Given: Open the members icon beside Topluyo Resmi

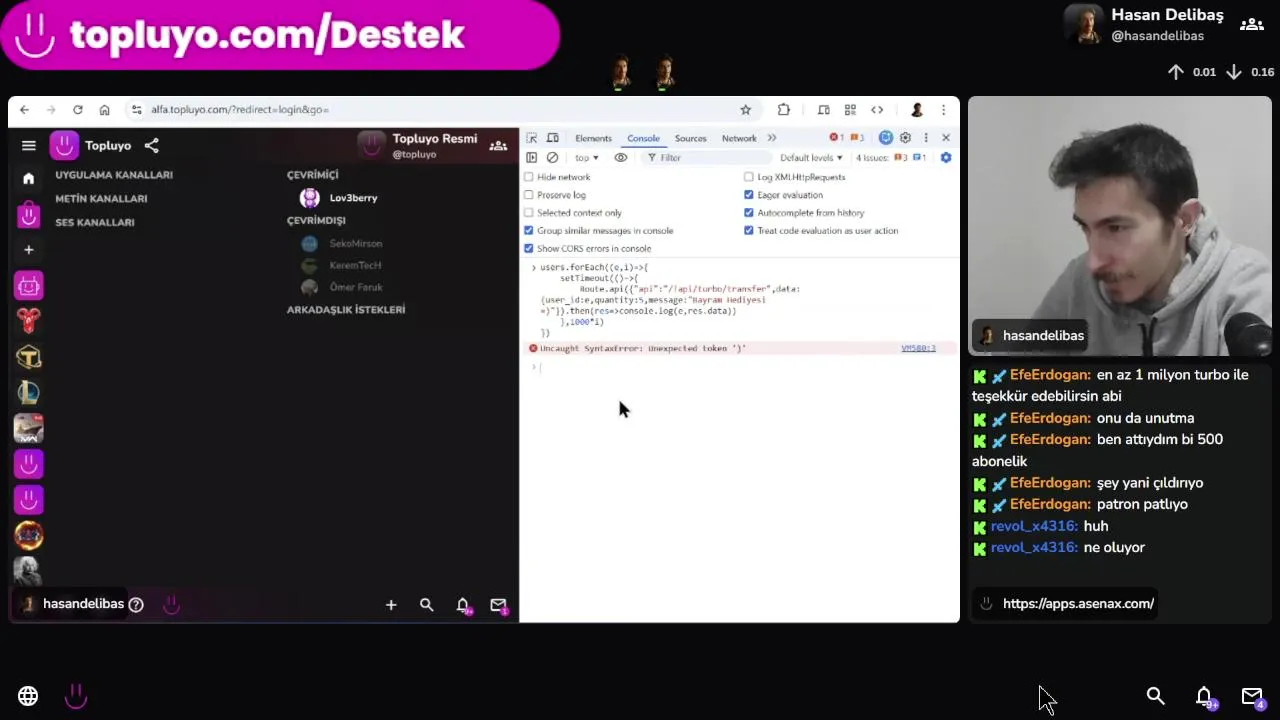Looking at the screenshot, I should pos(497,146).
